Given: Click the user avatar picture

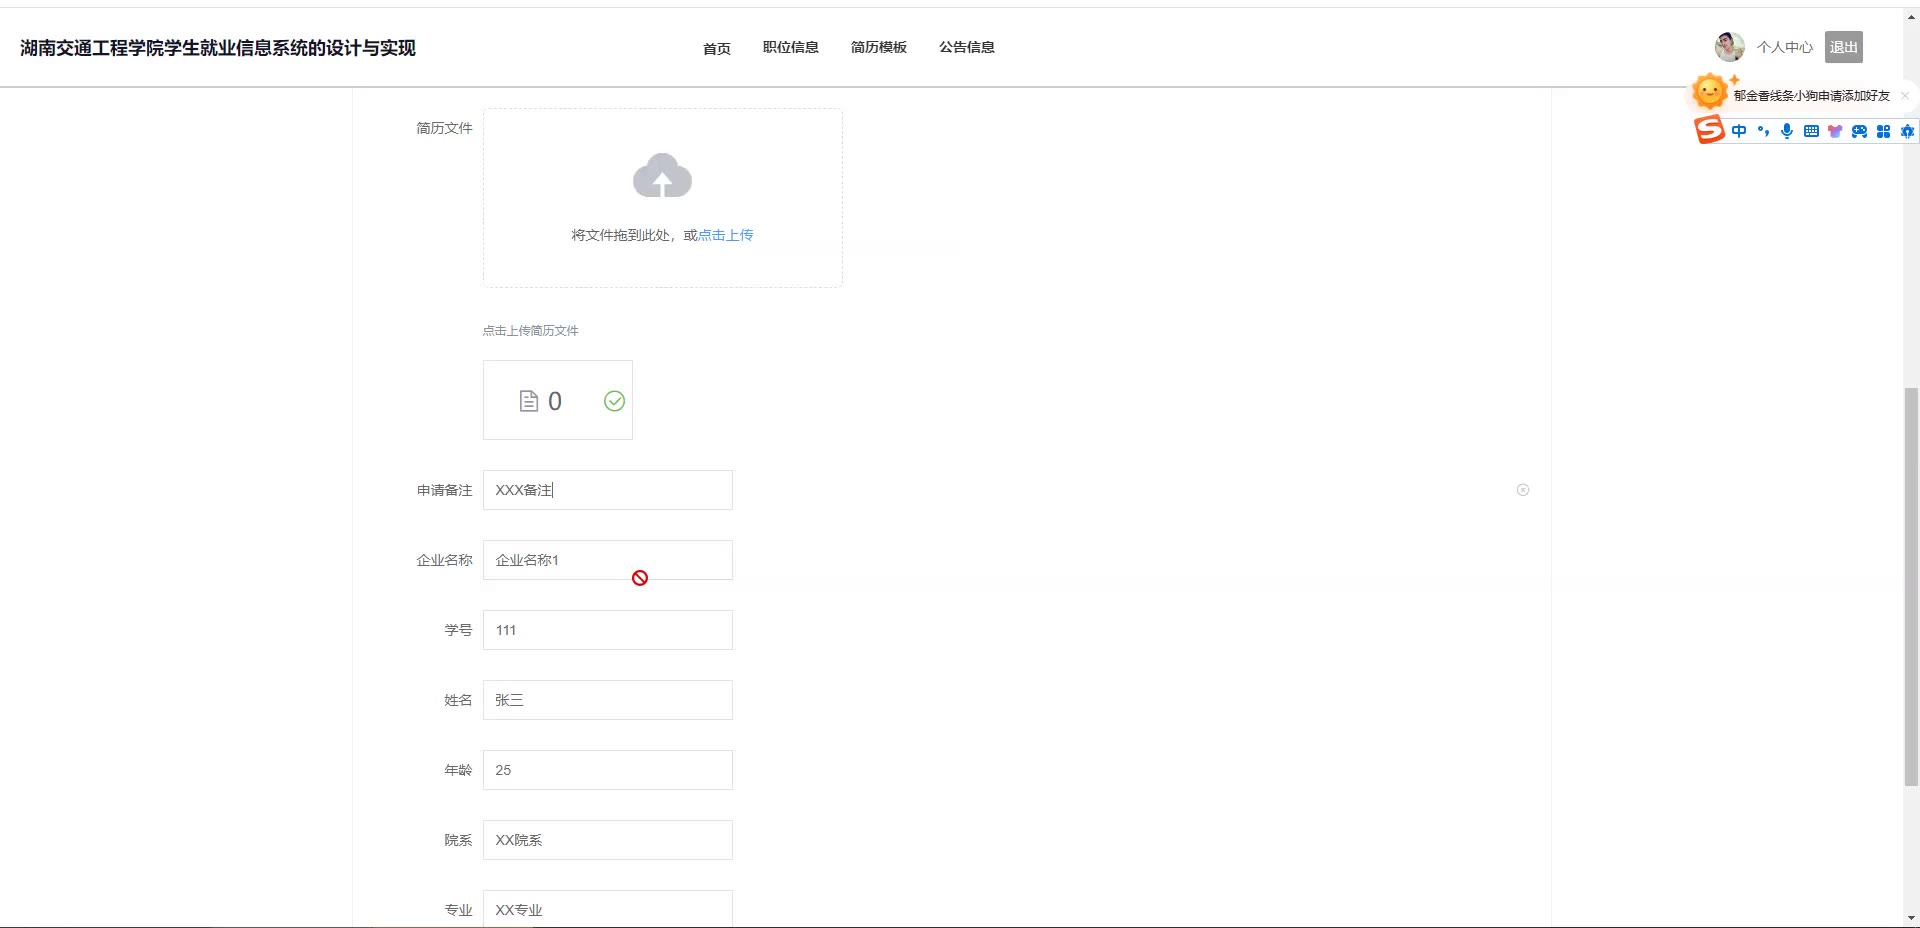Looking at the screenshot, I should (1729, 47).
